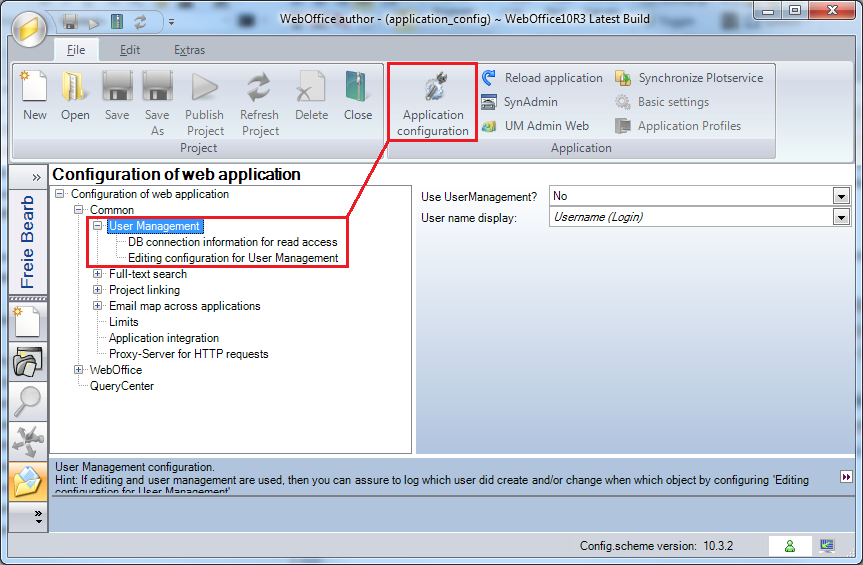Viewport: 863px width, 565px height.
Task: Click the quick access Close archive icon
Action: (x=117, y=22)
